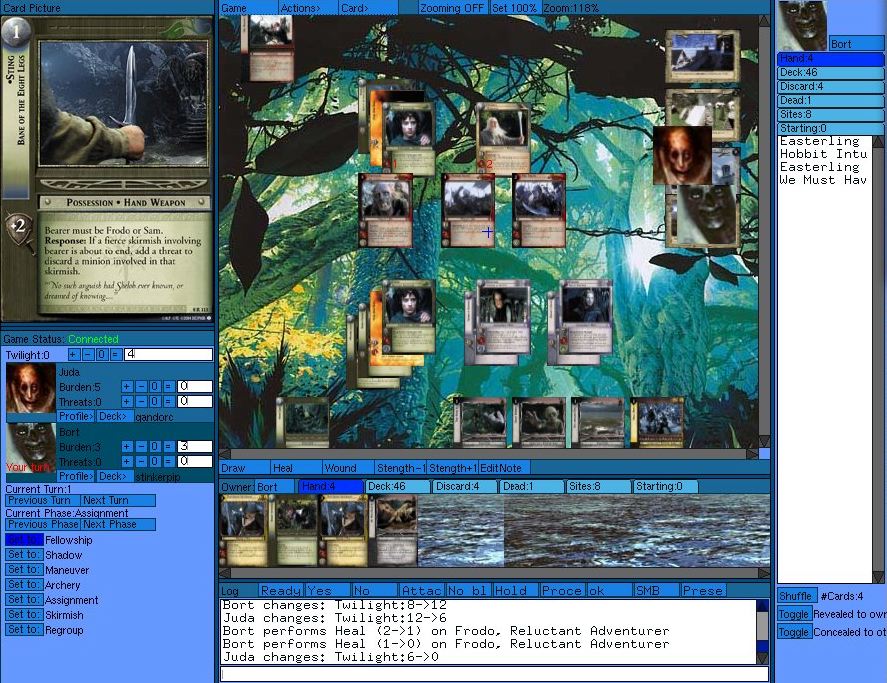Click the 0 button on Bort's Threats row
The width and height of the screenshot is (887, 683).
tap(154, 462)
